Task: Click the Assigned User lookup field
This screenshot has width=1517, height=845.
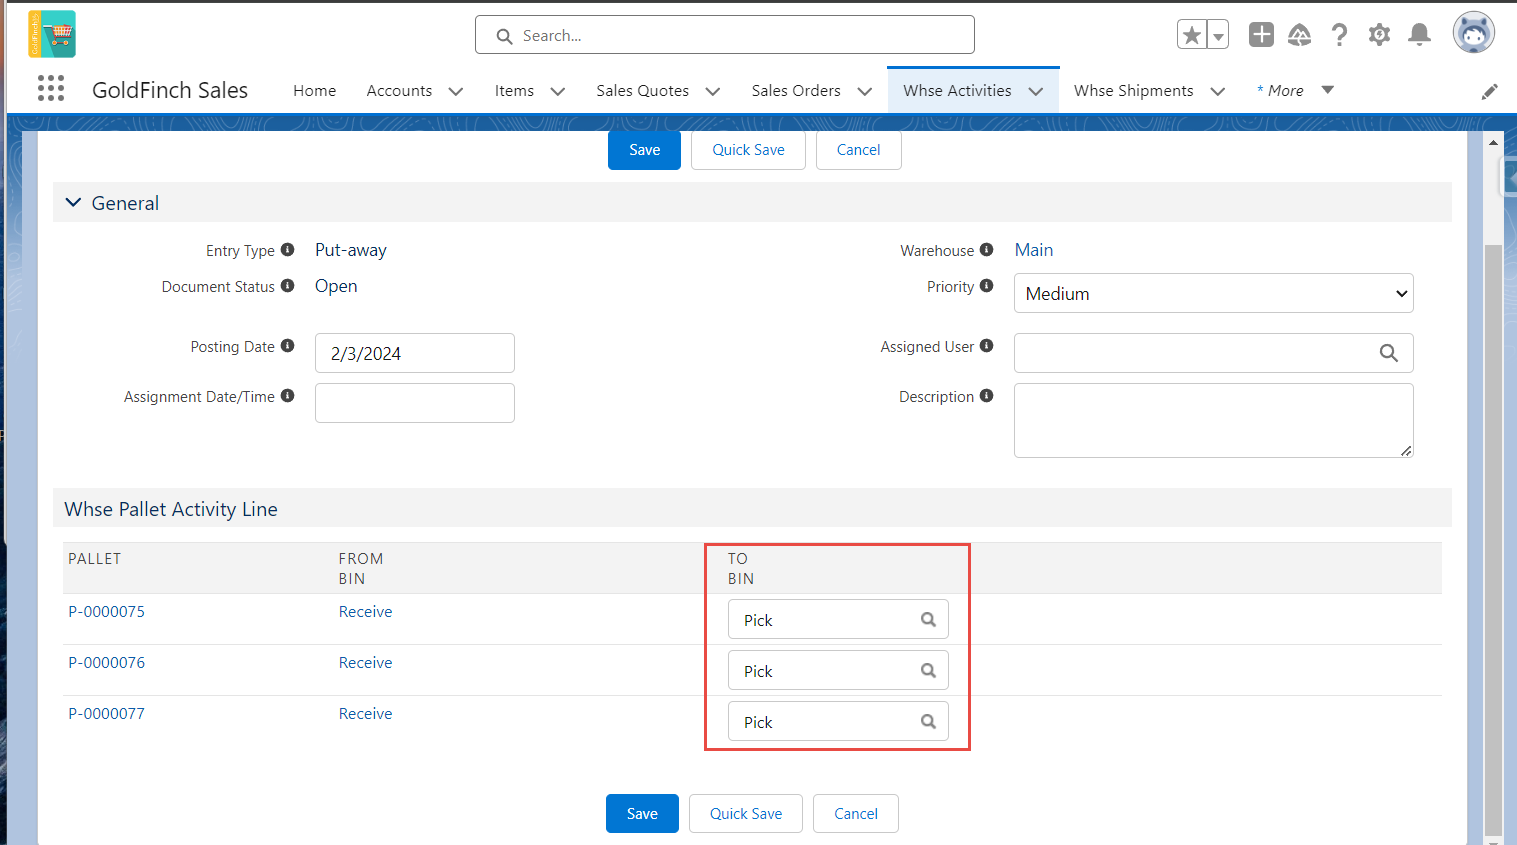Action: point(1213,353)
